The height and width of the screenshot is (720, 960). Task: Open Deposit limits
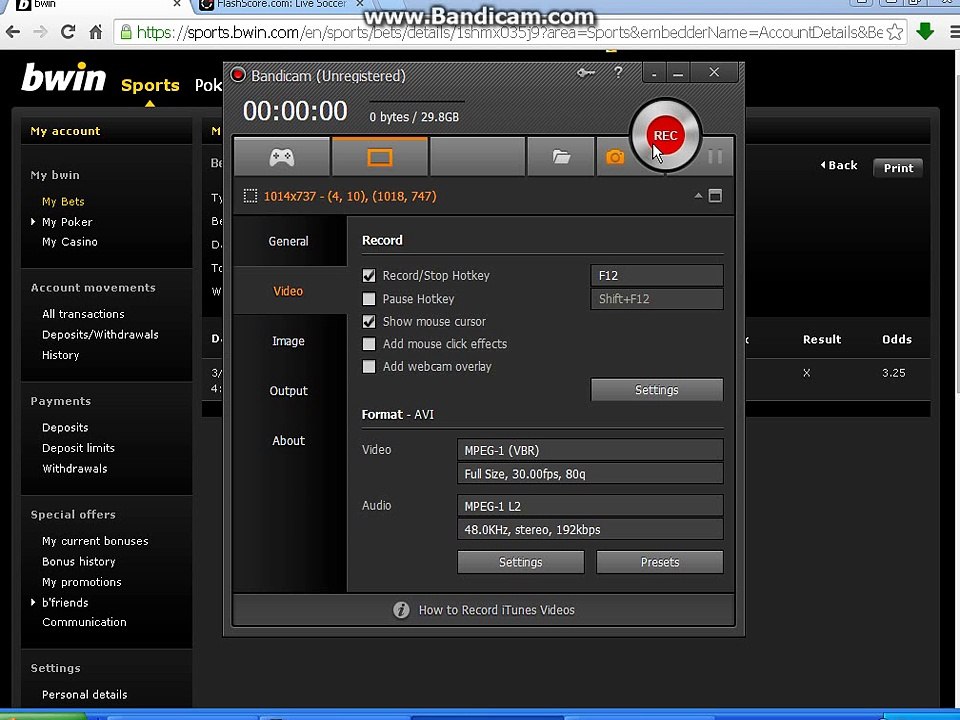pos(78,448)
